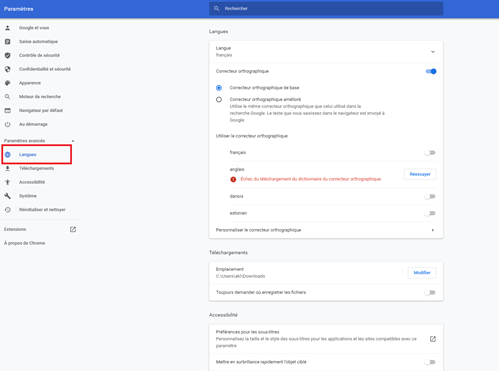Select Correcteur orthographique amélioré radio button
This screenshot has width=500, height=371.
pos(219,99)
